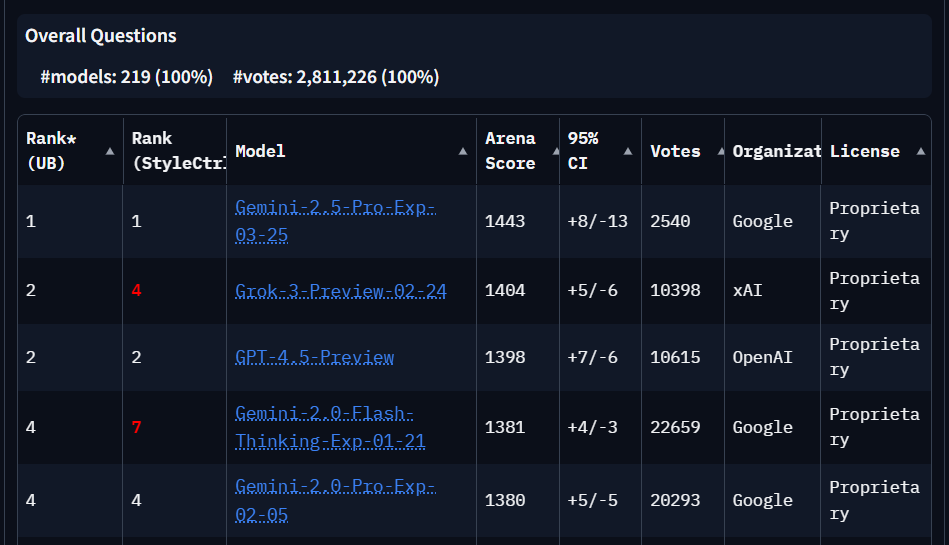Follow the GPT-4.5-Preview model link

[314, 357]
